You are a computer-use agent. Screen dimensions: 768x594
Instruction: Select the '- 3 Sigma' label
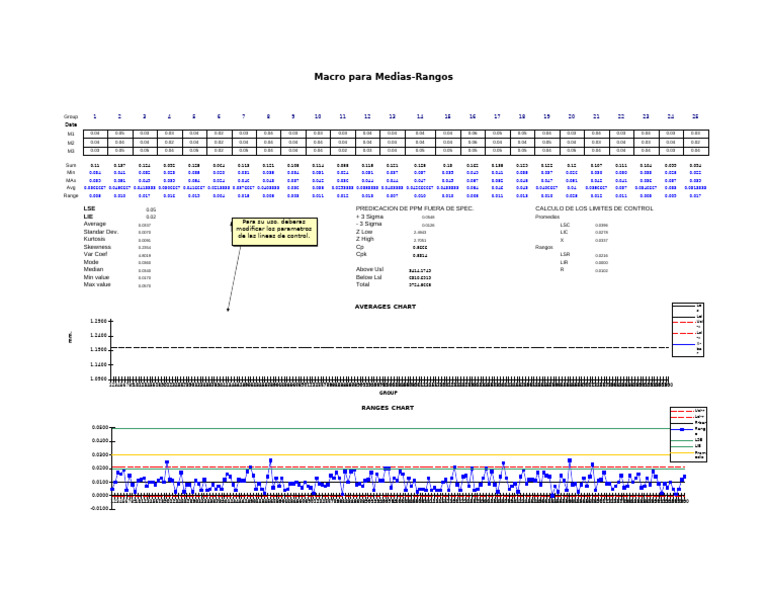(x=369, y=224)
